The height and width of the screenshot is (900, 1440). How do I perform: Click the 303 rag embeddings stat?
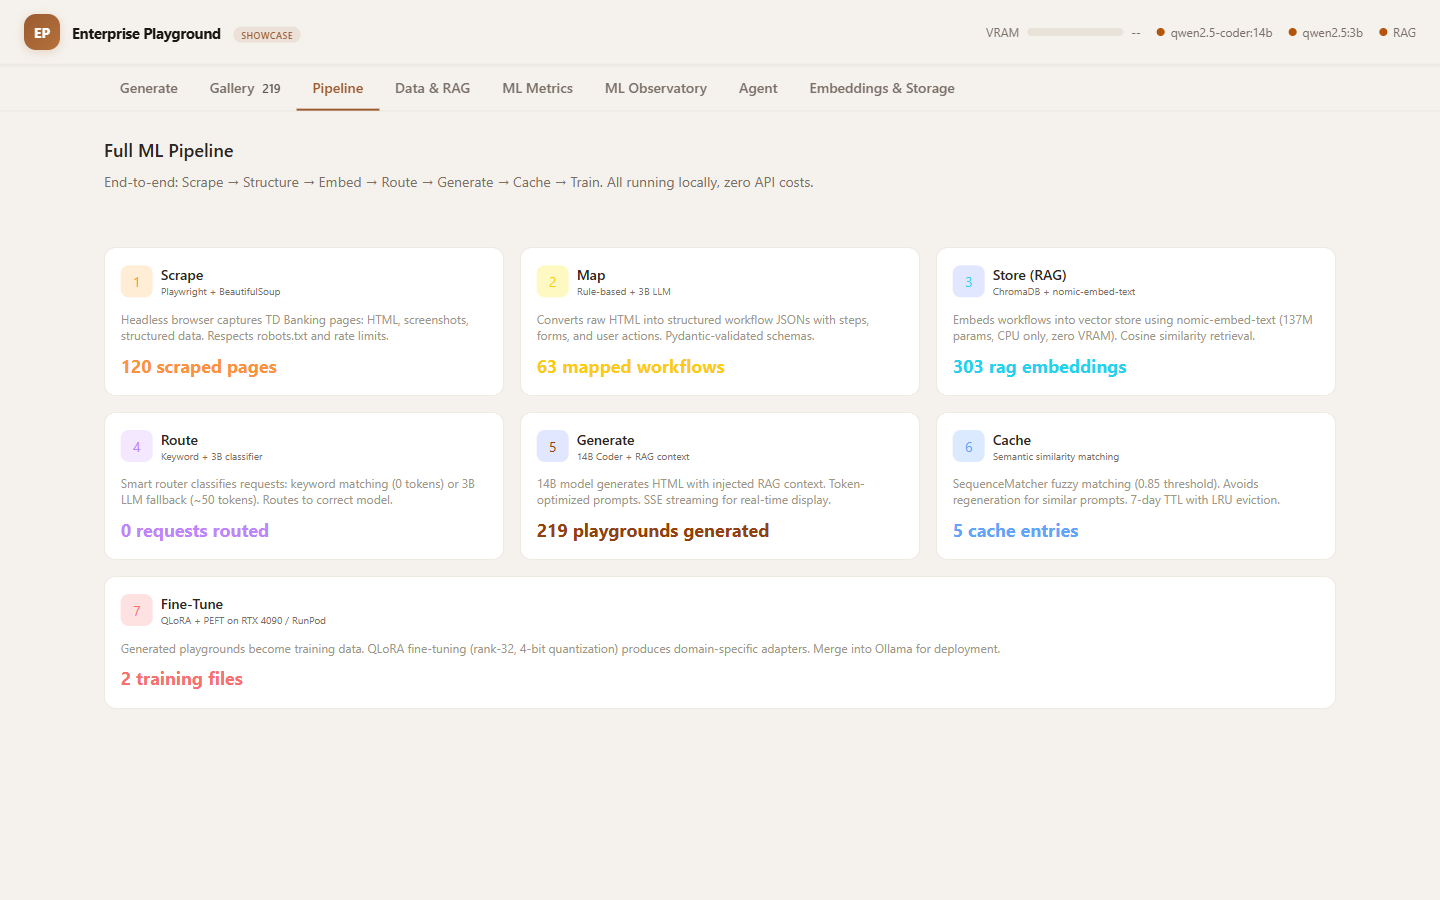(x=1039, y=367)
